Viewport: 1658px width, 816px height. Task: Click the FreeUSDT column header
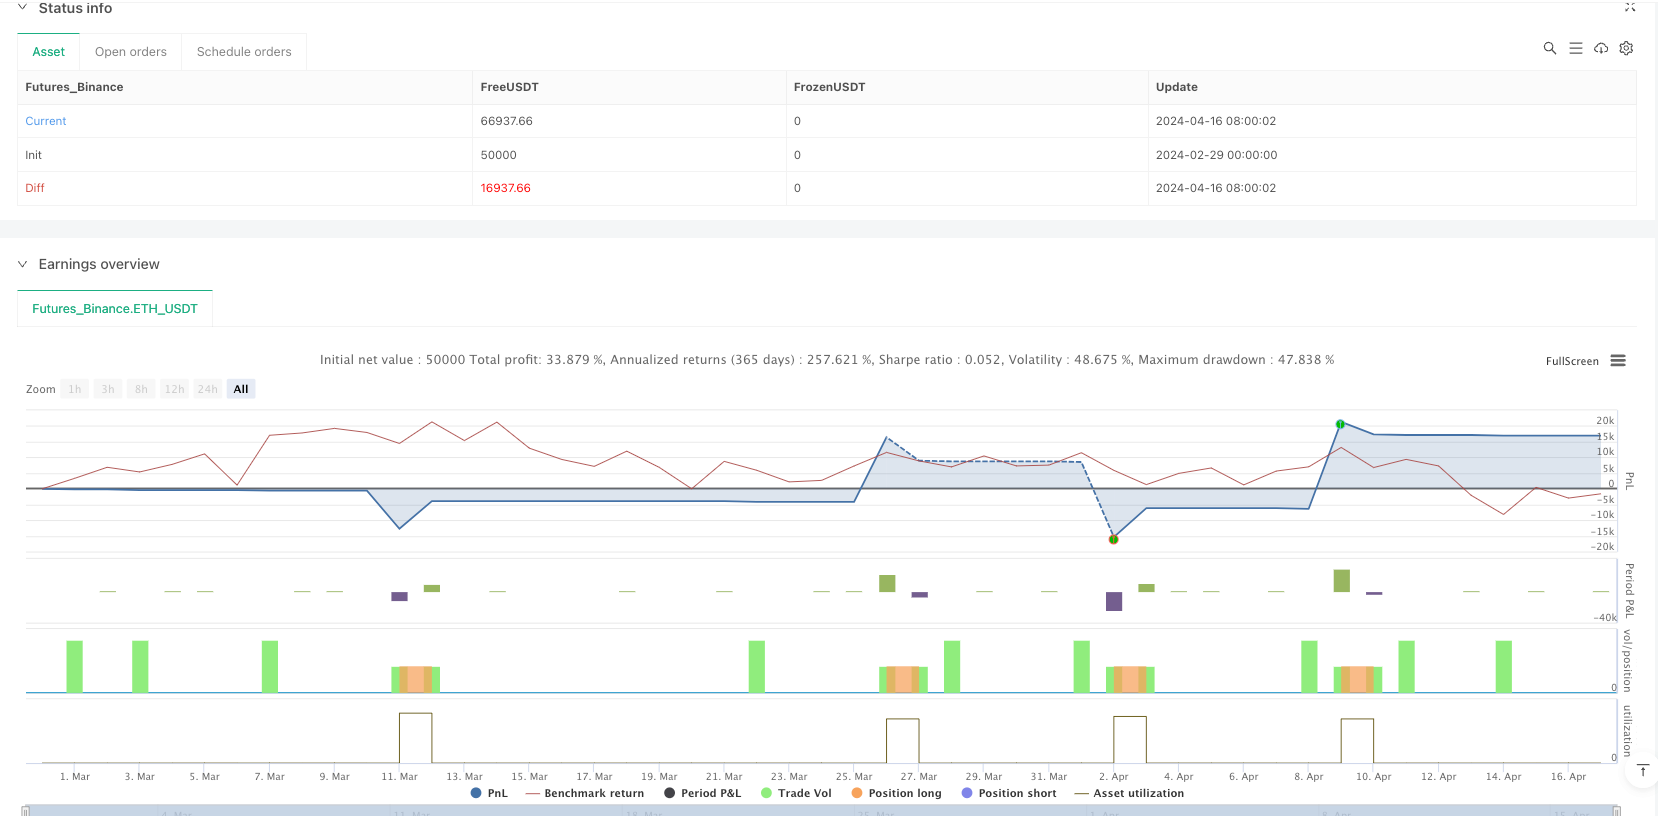coord(509,87)
